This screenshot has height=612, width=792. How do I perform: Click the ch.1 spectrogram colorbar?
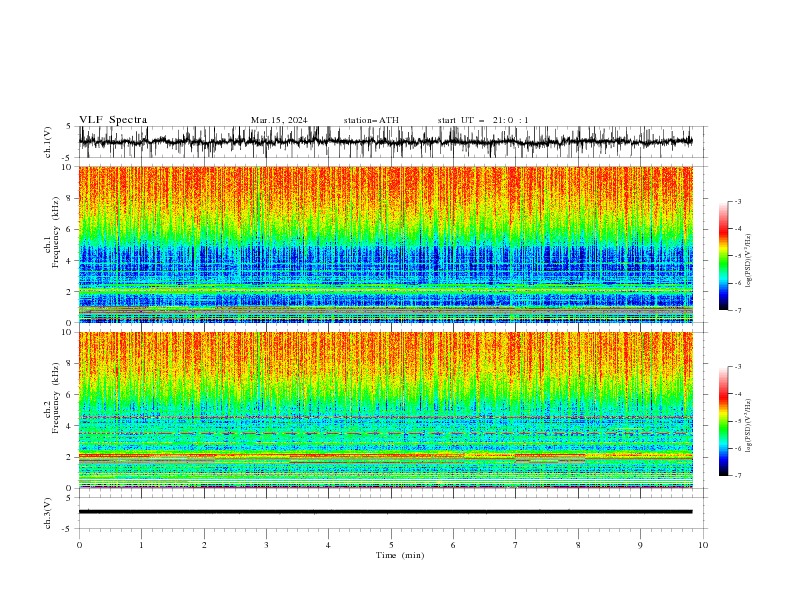coord(724,256)
